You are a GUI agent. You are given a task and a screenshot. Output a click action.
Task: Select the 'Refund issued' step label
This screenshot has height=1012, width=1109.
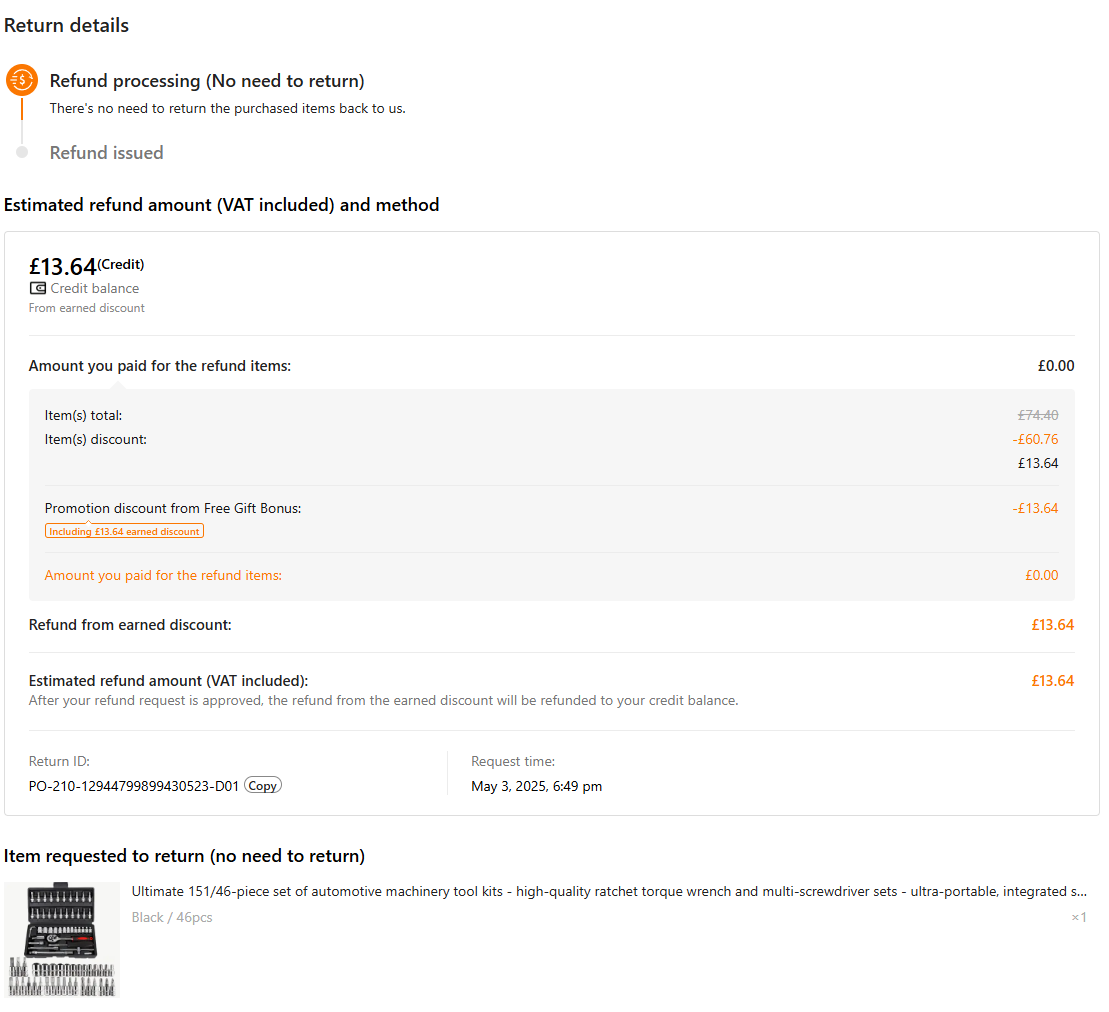tap(106, 153)
